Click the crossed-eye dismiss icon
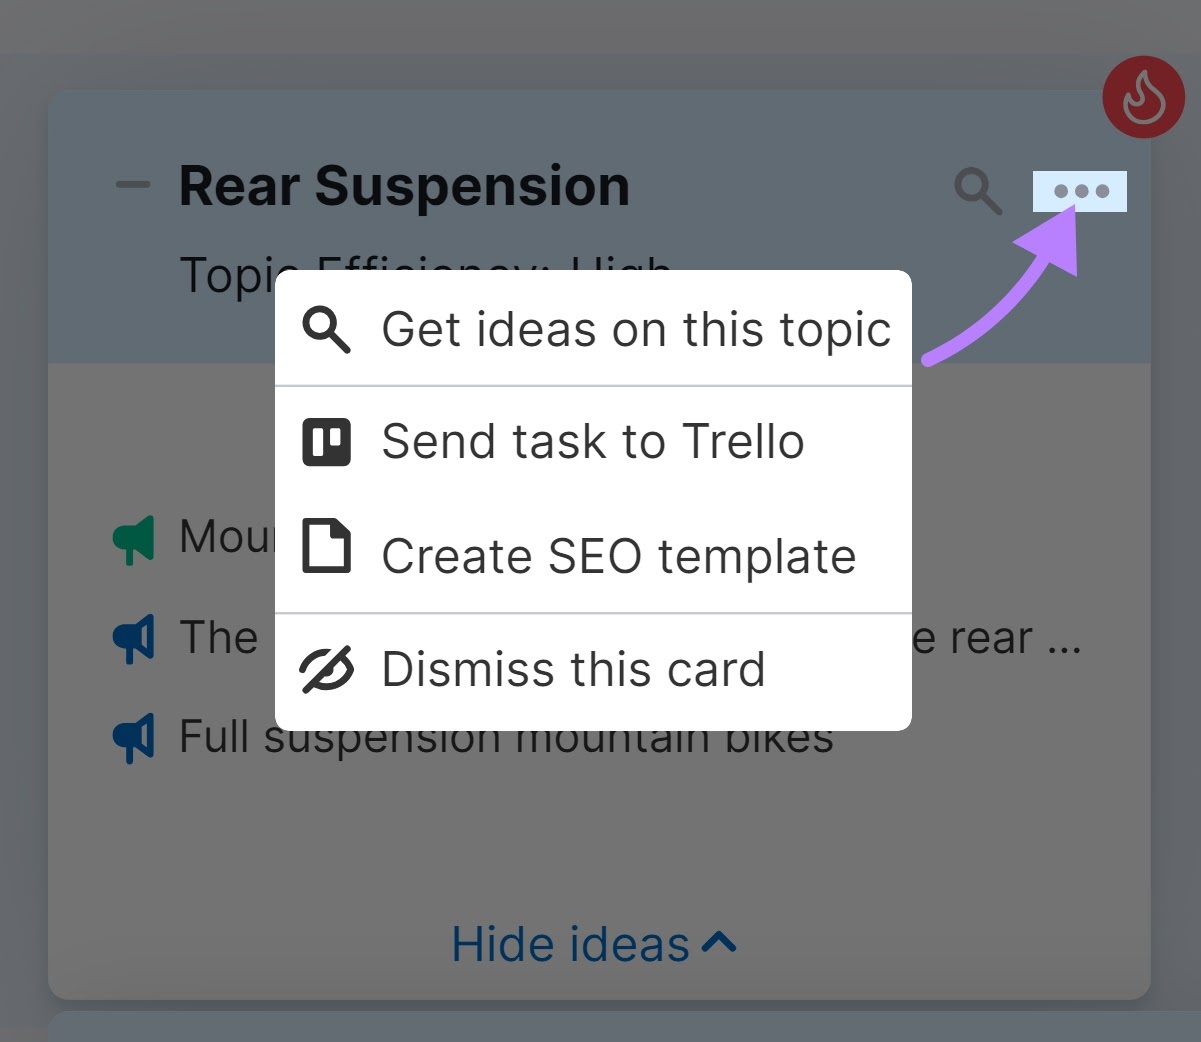This screenshot has width=1201, height=1042. pos(326,669)
